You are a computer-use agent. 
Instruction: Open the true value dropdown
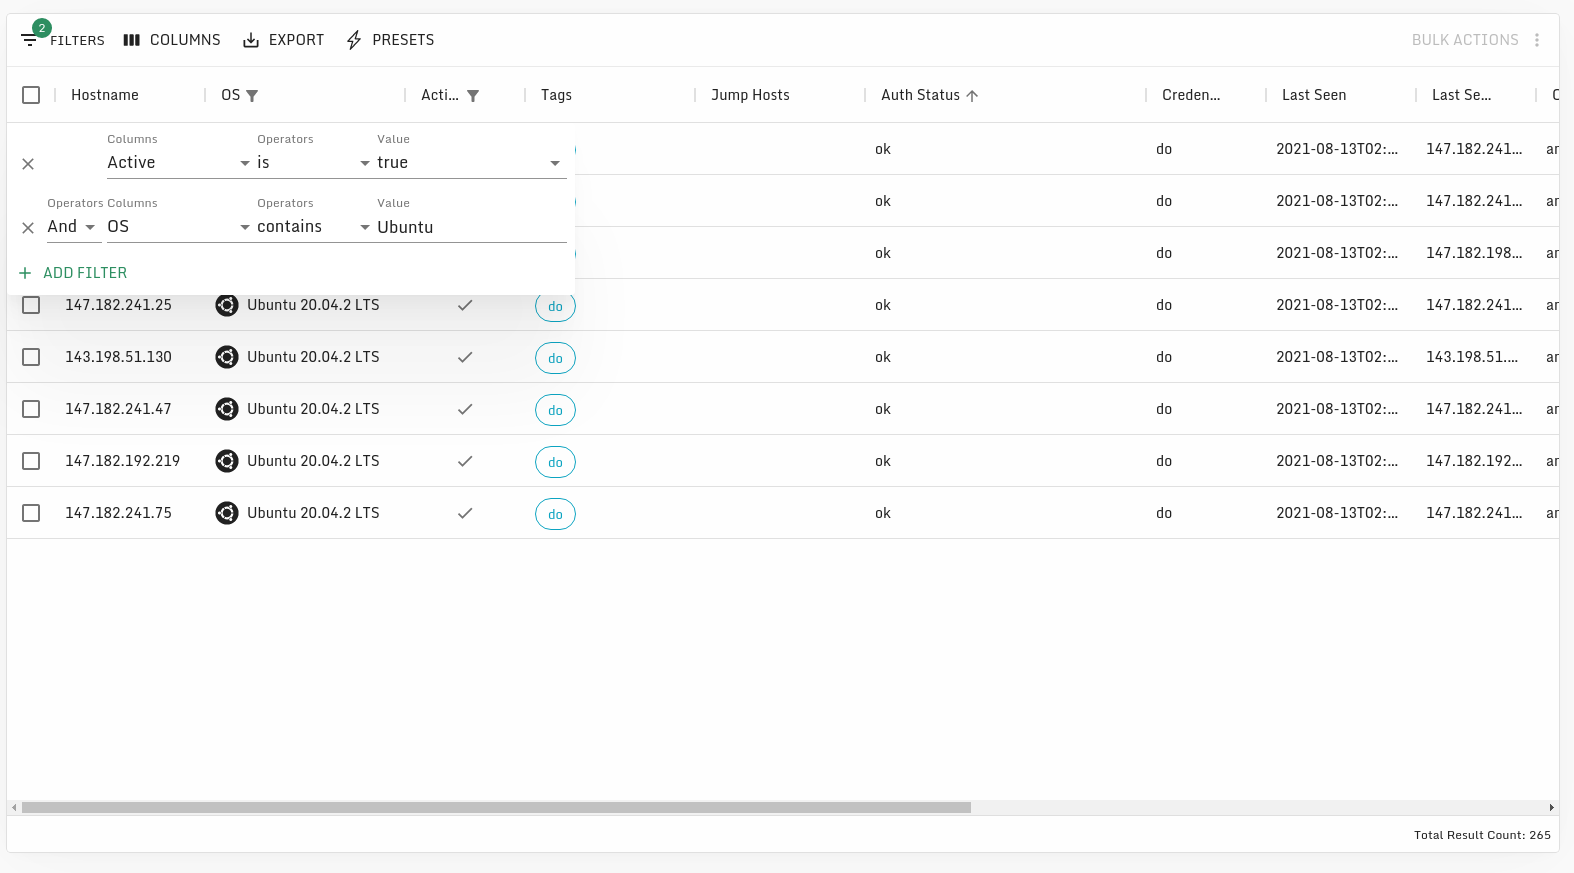coord(469,163)
